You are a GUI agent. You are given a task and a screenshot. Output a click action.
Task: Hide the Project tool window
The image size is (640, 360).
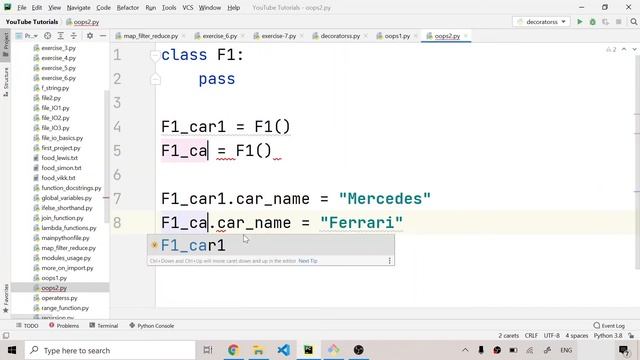pyautogui.click(x=103, y=36)
